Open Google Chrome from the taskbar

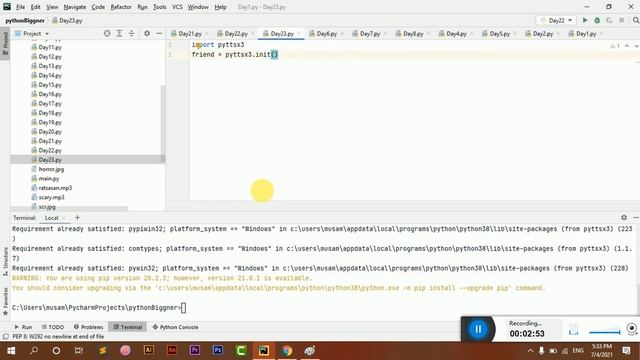pyautogui.click(x=287, y=351)
